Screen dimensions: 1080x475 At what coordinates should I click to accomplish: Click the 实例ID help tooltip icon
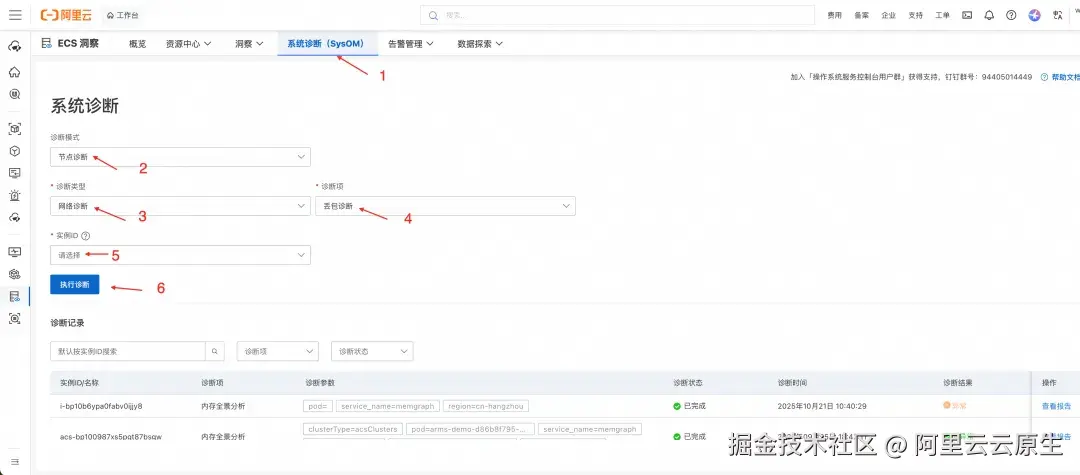pos(85,235)
